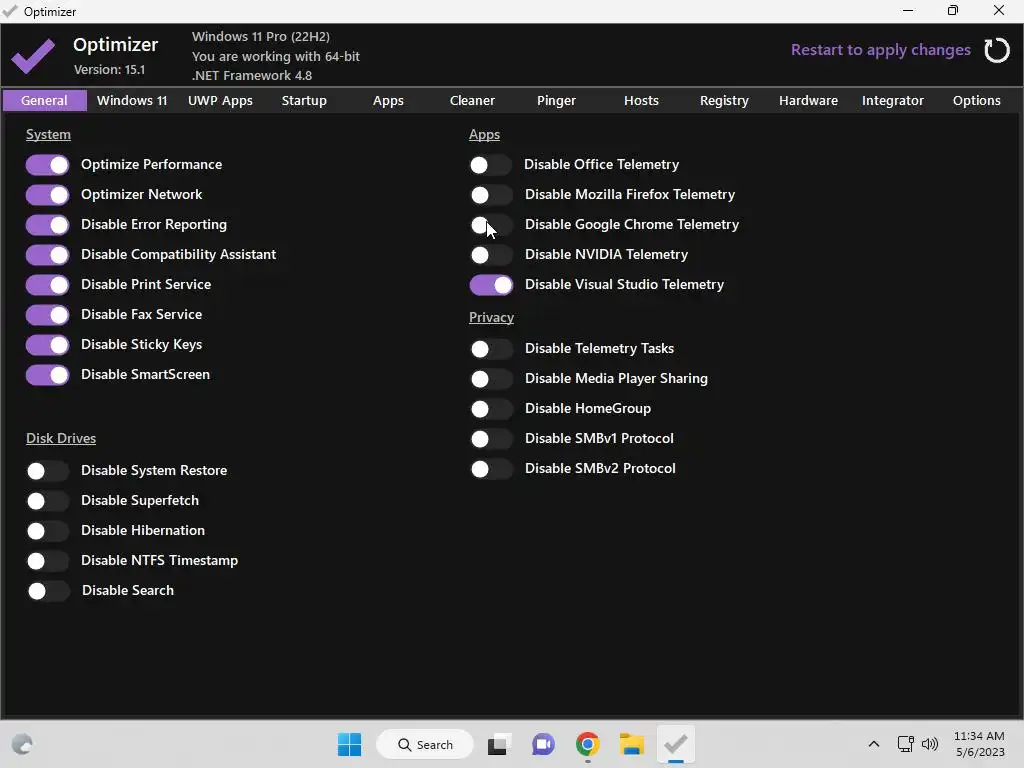
Task: Open Google Chrome from the taskbar
Action: (587, 744)
